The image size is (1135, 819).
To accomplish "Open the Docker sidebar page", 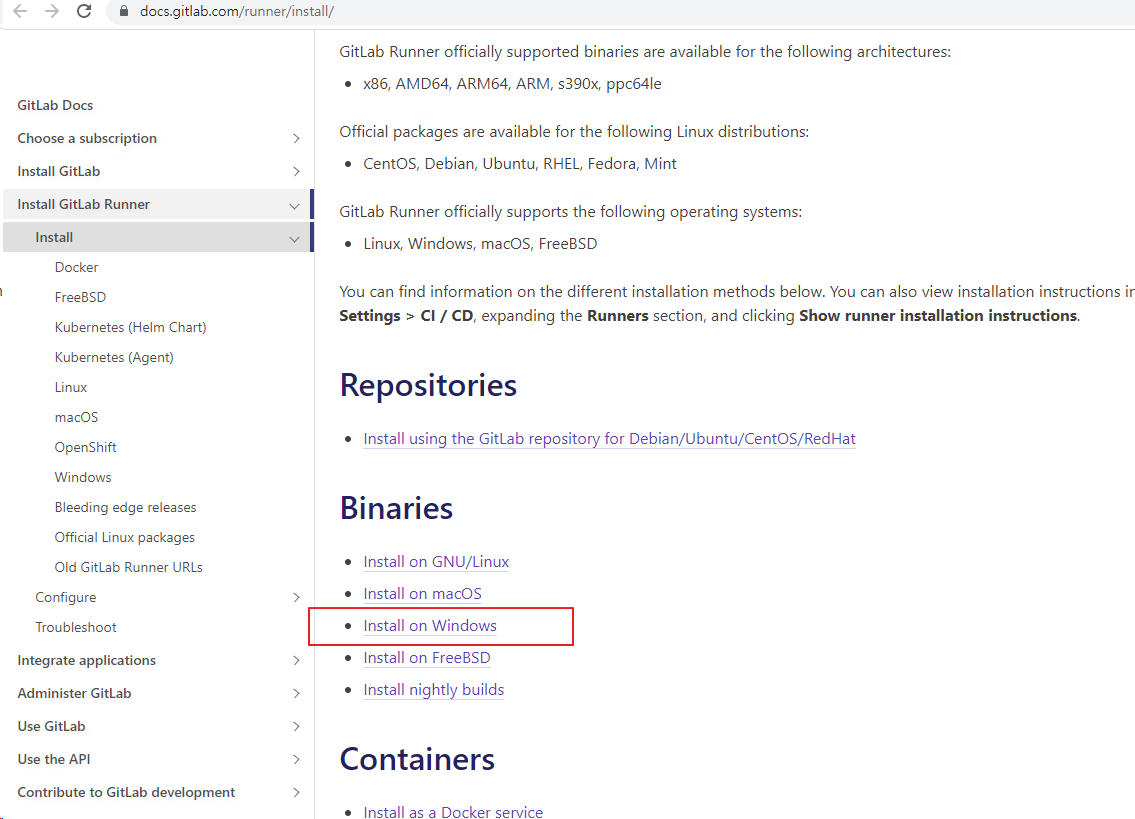I will coord(76,267).
